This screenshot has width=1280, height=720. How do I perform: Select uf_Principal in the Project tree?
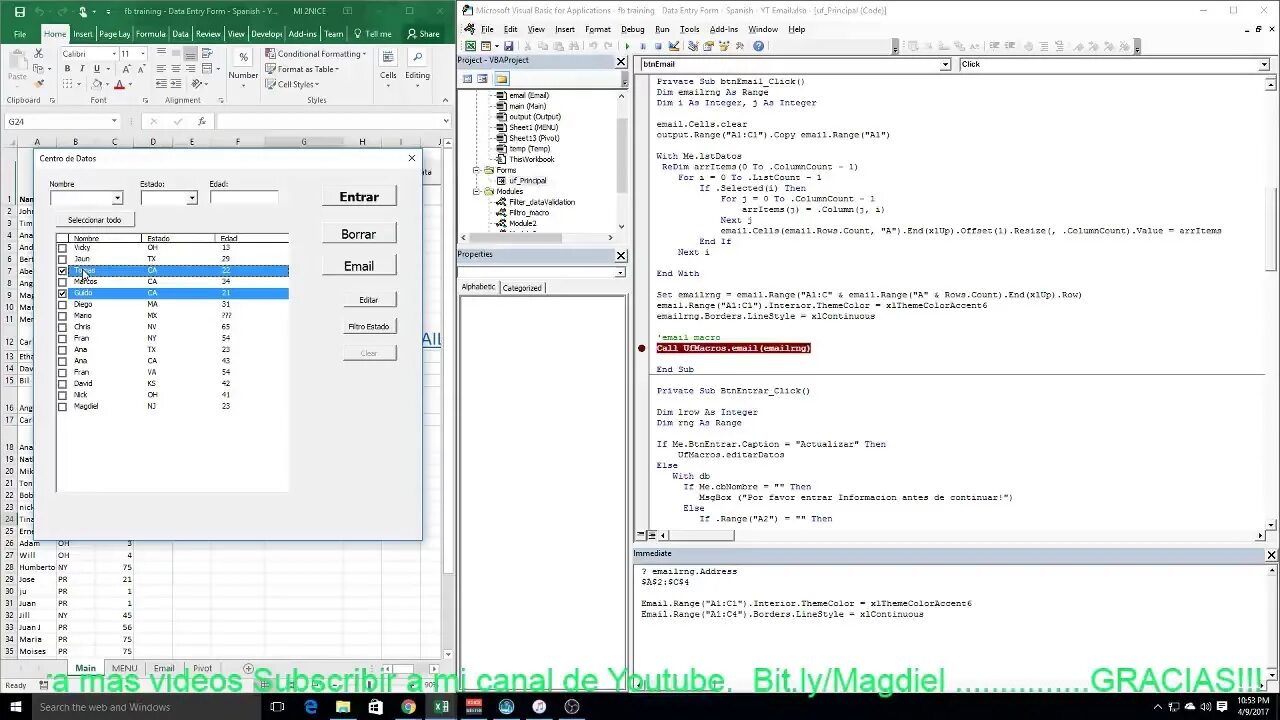pos(527,181)
